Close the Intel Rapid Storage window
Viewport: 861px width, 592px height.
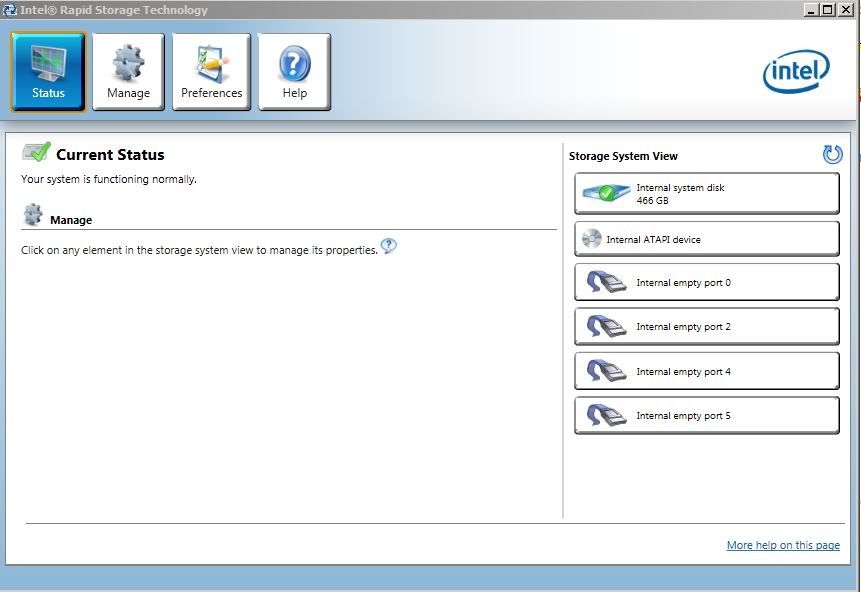click(846, 9)
